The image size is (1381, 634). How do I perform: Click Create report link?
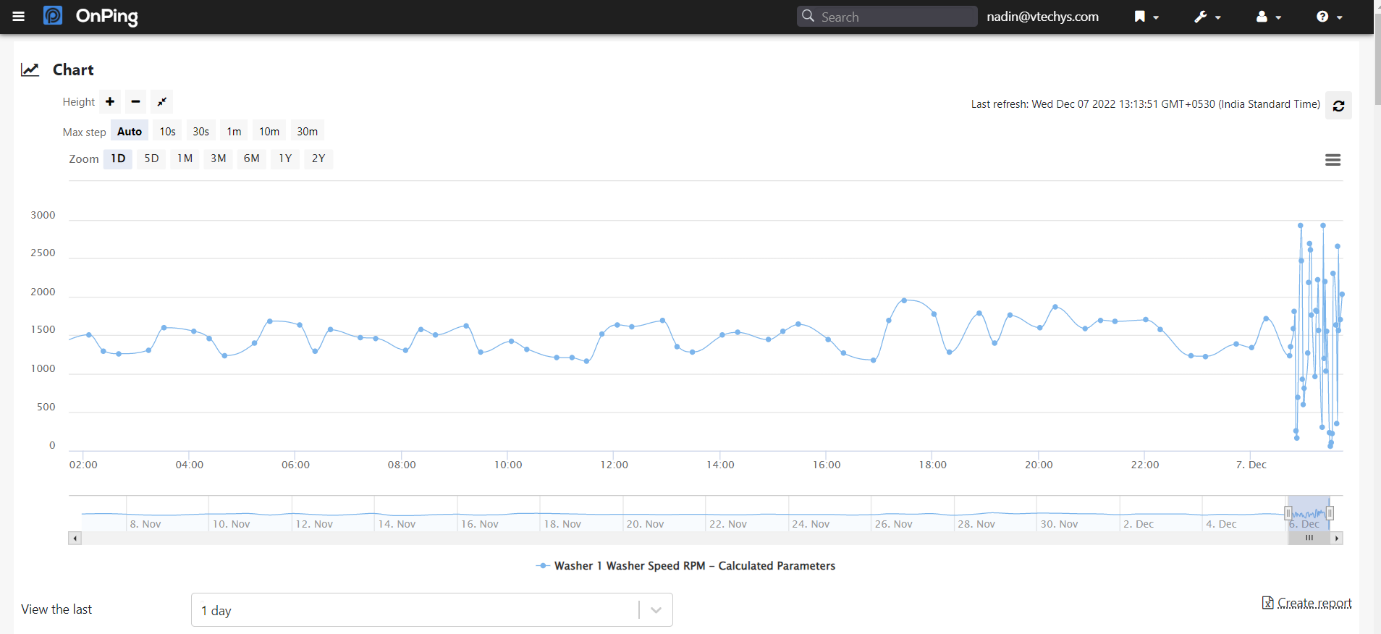(1306, 603)
